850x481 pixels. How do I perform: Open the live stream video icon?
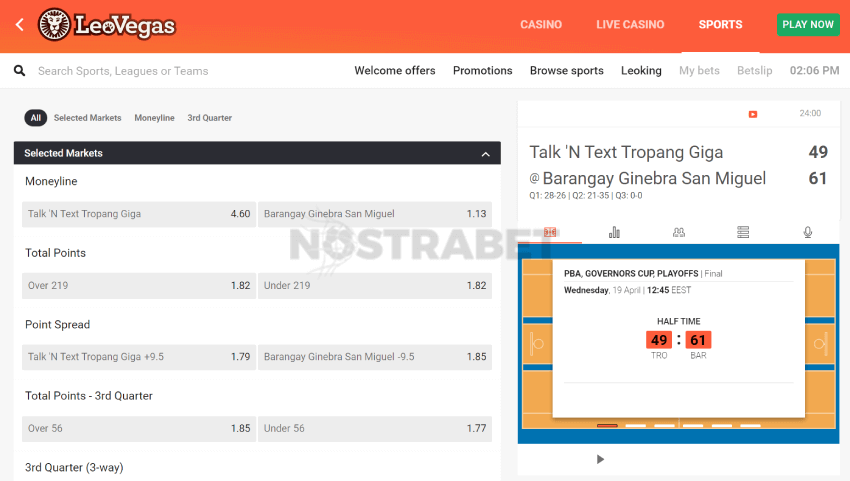coord(753,114)
